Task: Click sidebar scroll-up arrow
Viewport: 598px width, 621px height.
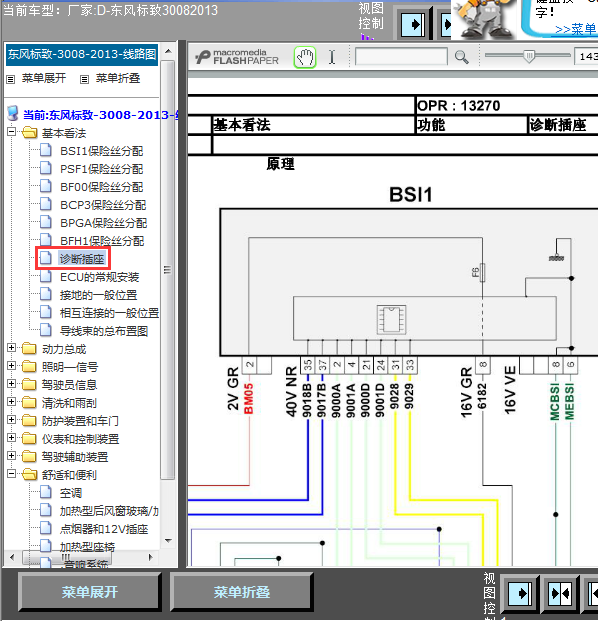Action: (168, 51)
